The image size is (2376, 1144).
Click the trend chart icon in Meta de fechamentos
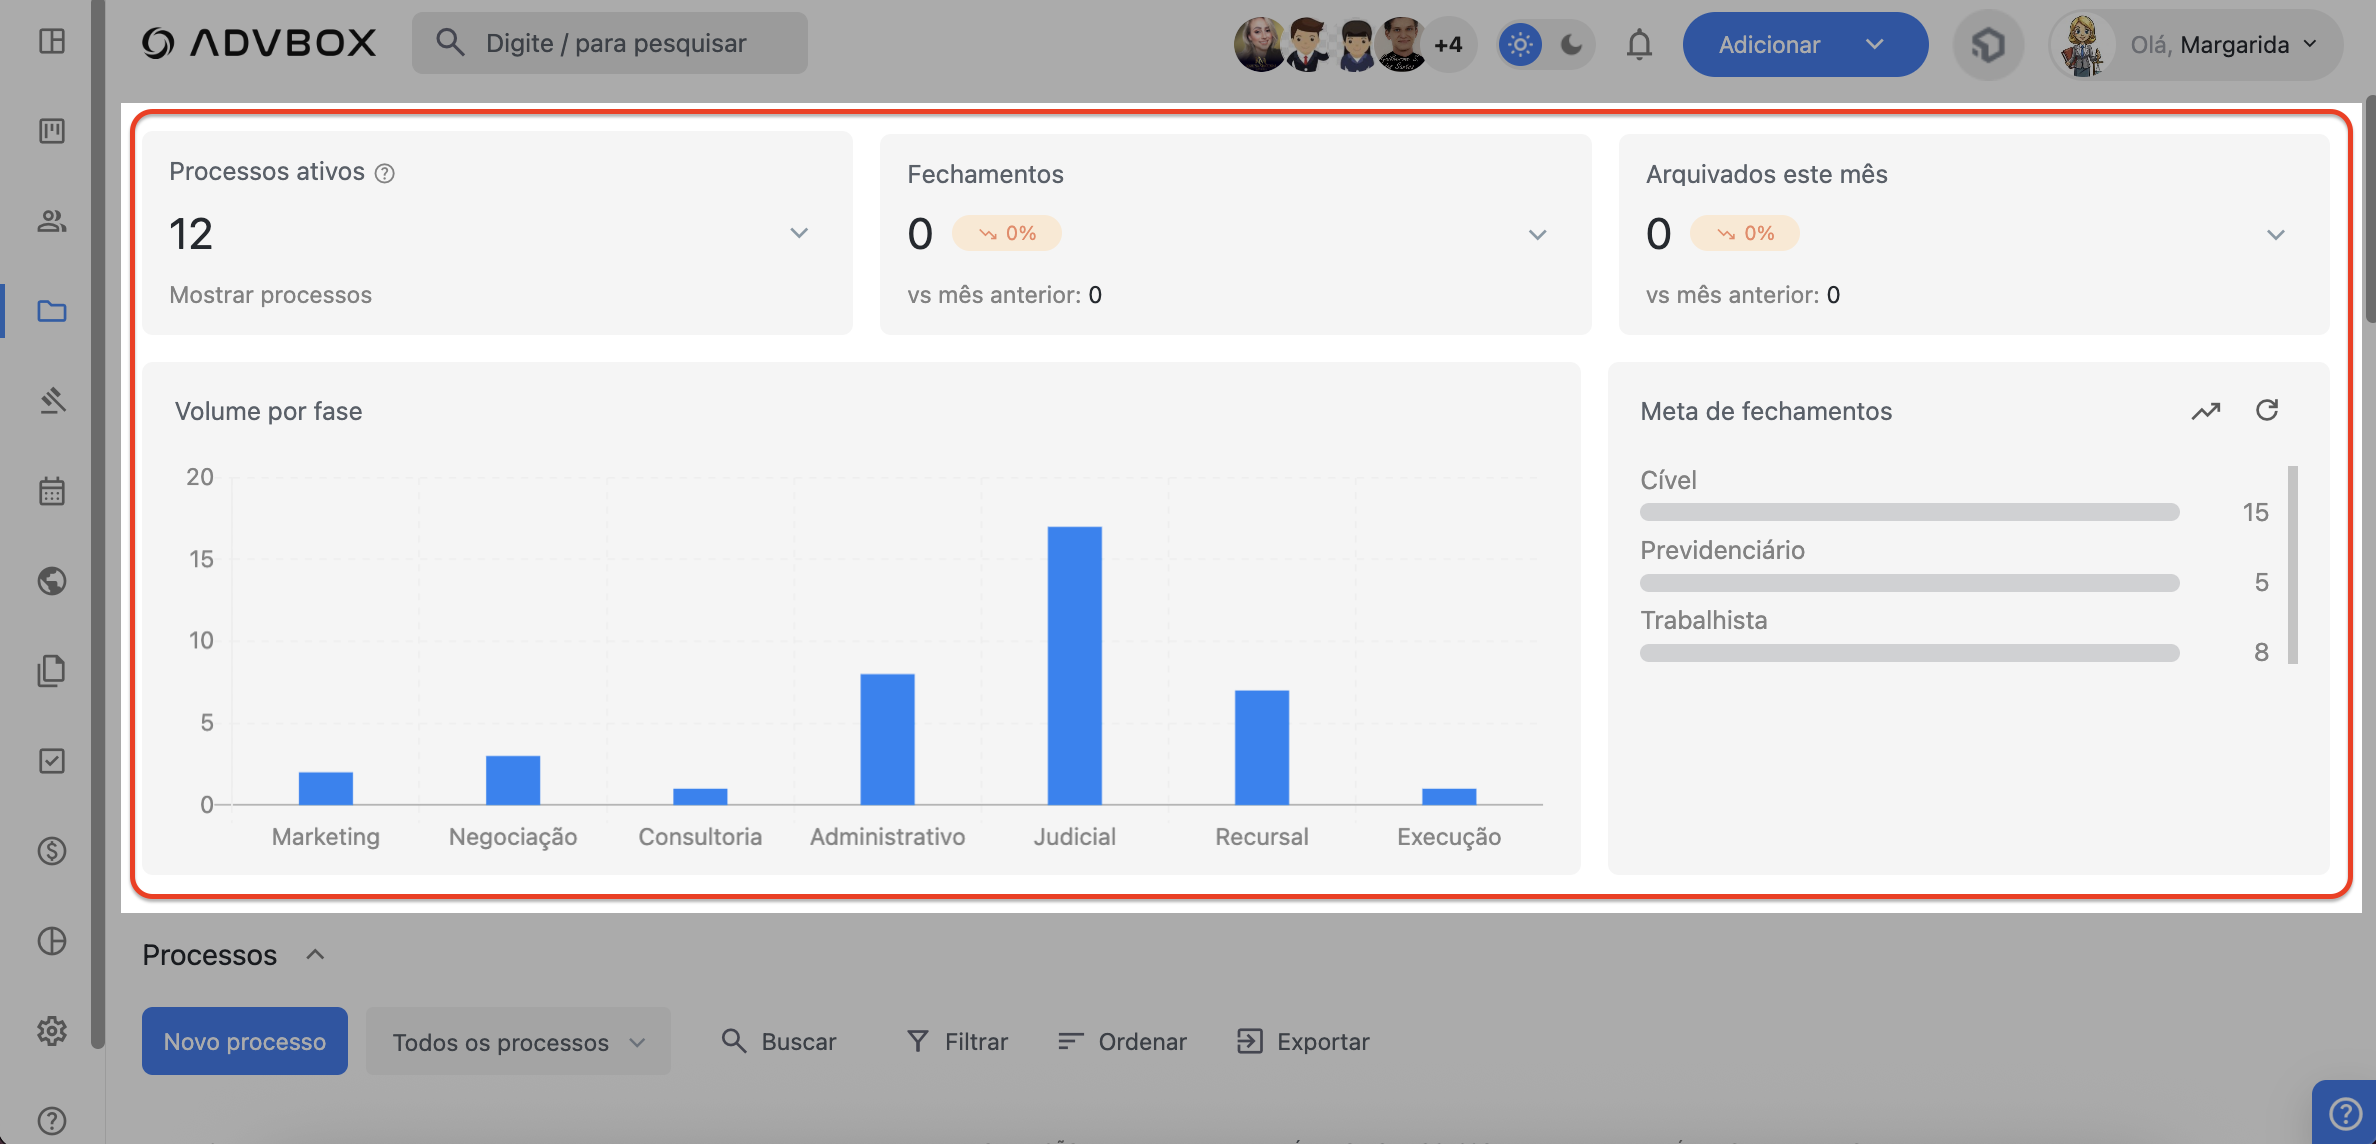tap(2206, 411)
